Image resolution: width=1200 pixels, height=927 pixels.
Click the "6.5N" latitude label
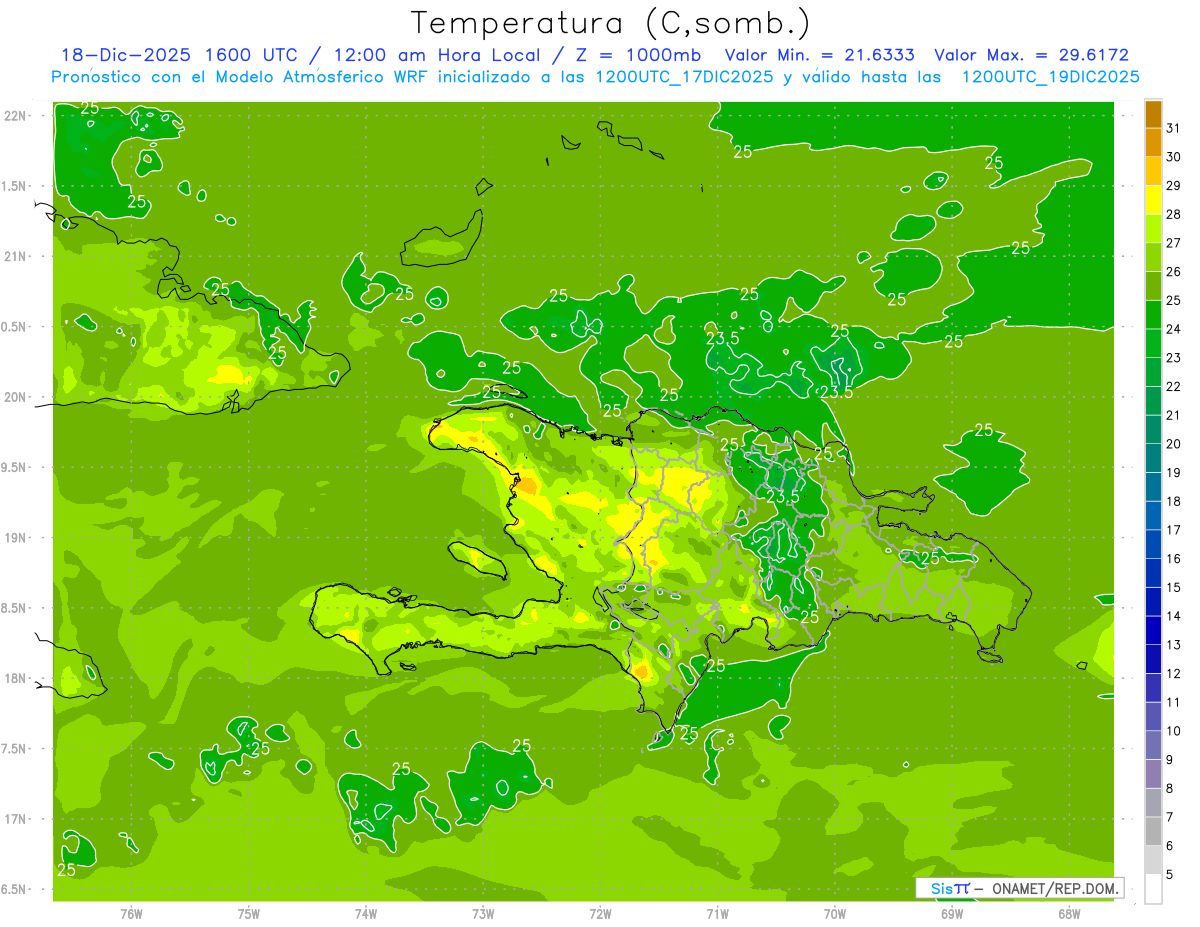pyautogui.click(x=14, y=889)
